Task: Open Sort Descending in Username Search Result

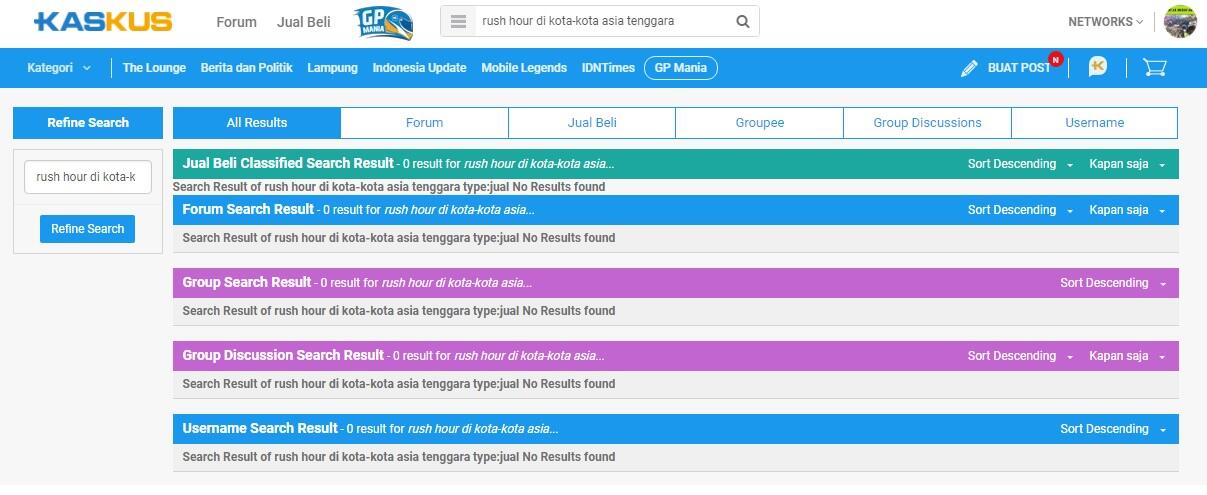Action: 1113,429
